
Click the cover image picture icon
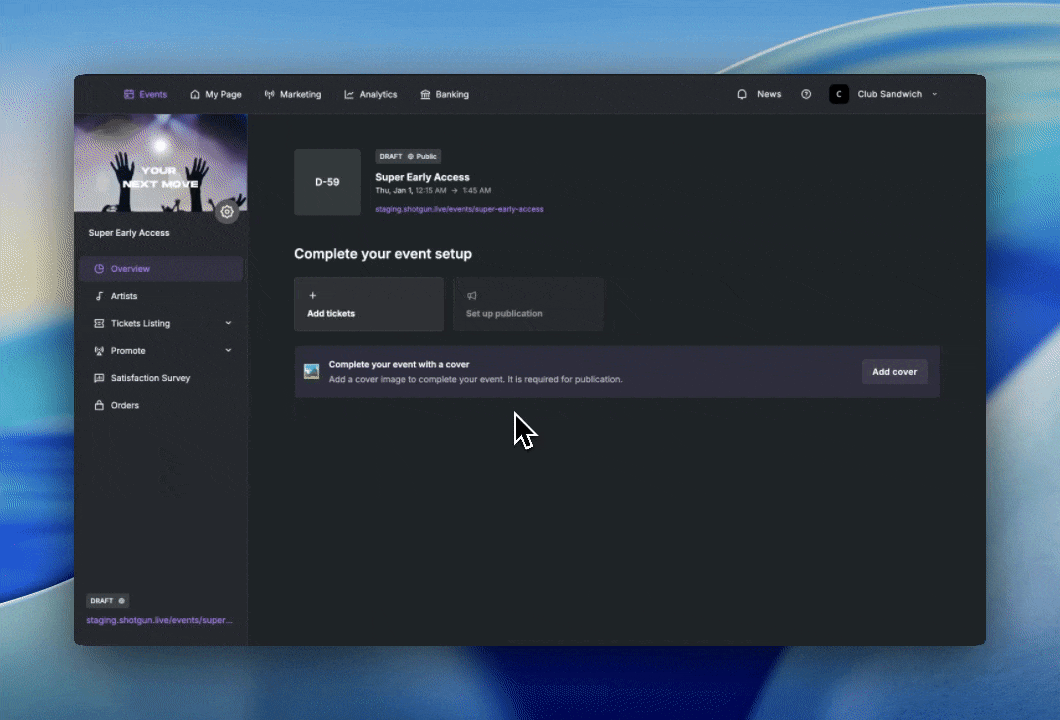[311, 371]
